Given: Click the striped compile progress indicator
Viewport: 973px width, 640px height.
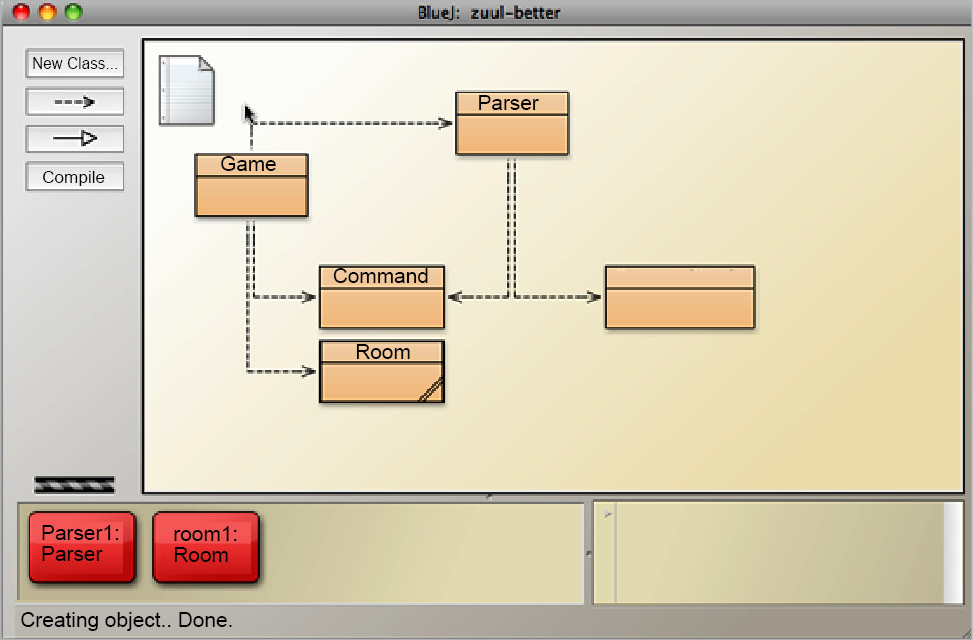Looking at the screenshot, I should (x=74, y=484).
